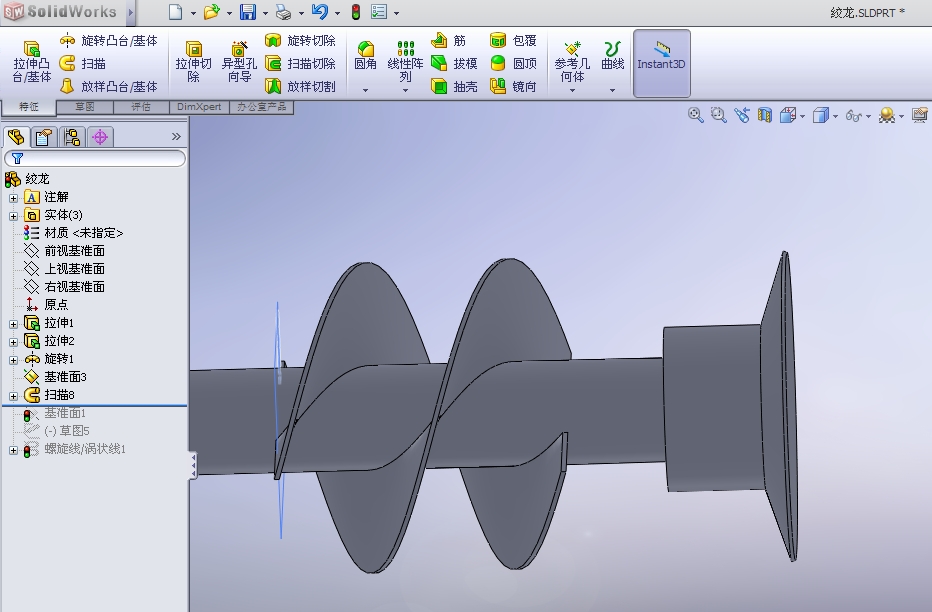Select the 圆顶 dome tool
Viewport: 932px width, 612px height.
pos(514,64)
